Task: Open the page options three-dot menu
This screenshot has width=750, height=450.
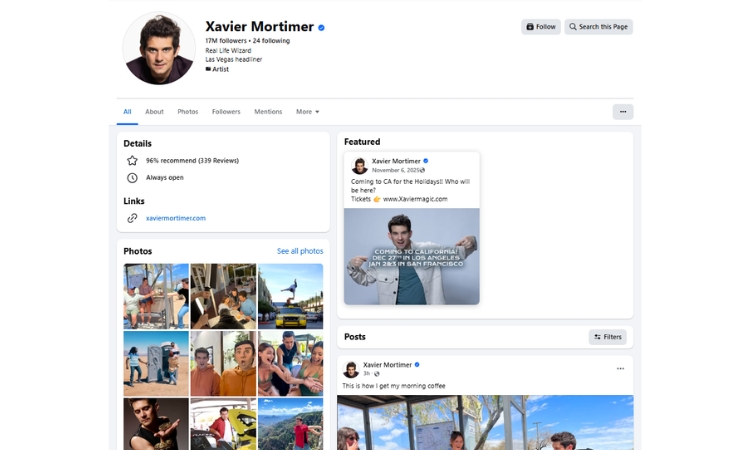Action: pyautogui.click(x=623, y=112)
